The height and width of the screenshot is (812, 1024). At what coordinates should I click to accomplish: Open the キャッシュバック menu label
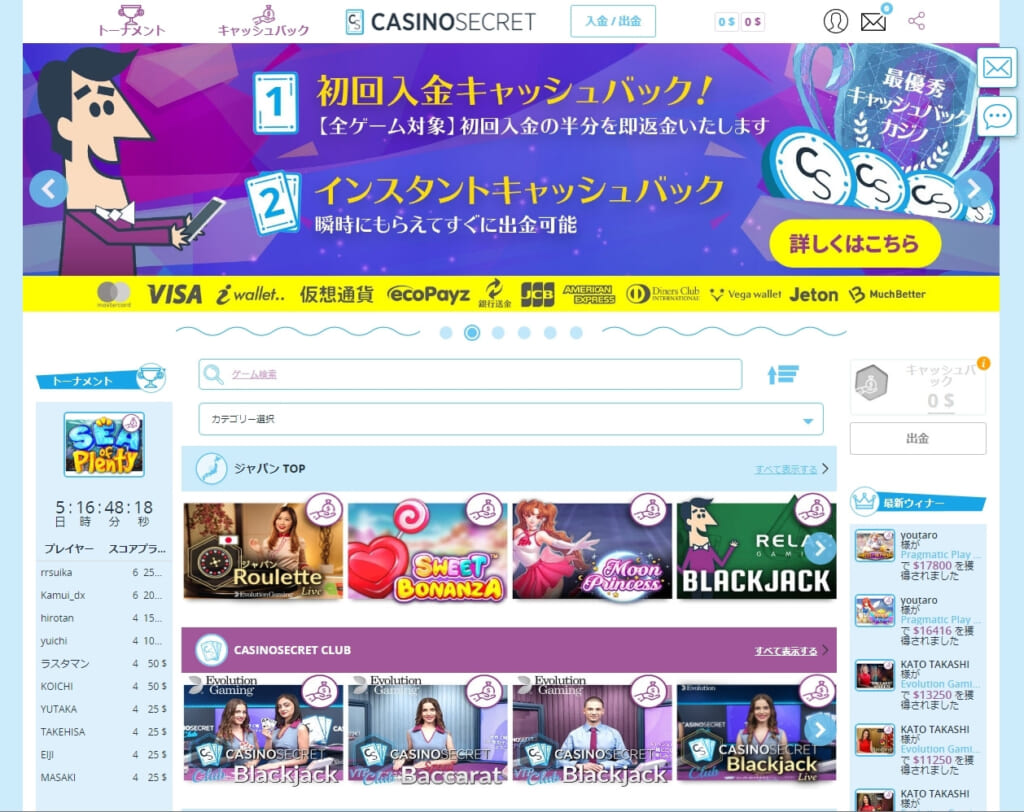[263, 30]
